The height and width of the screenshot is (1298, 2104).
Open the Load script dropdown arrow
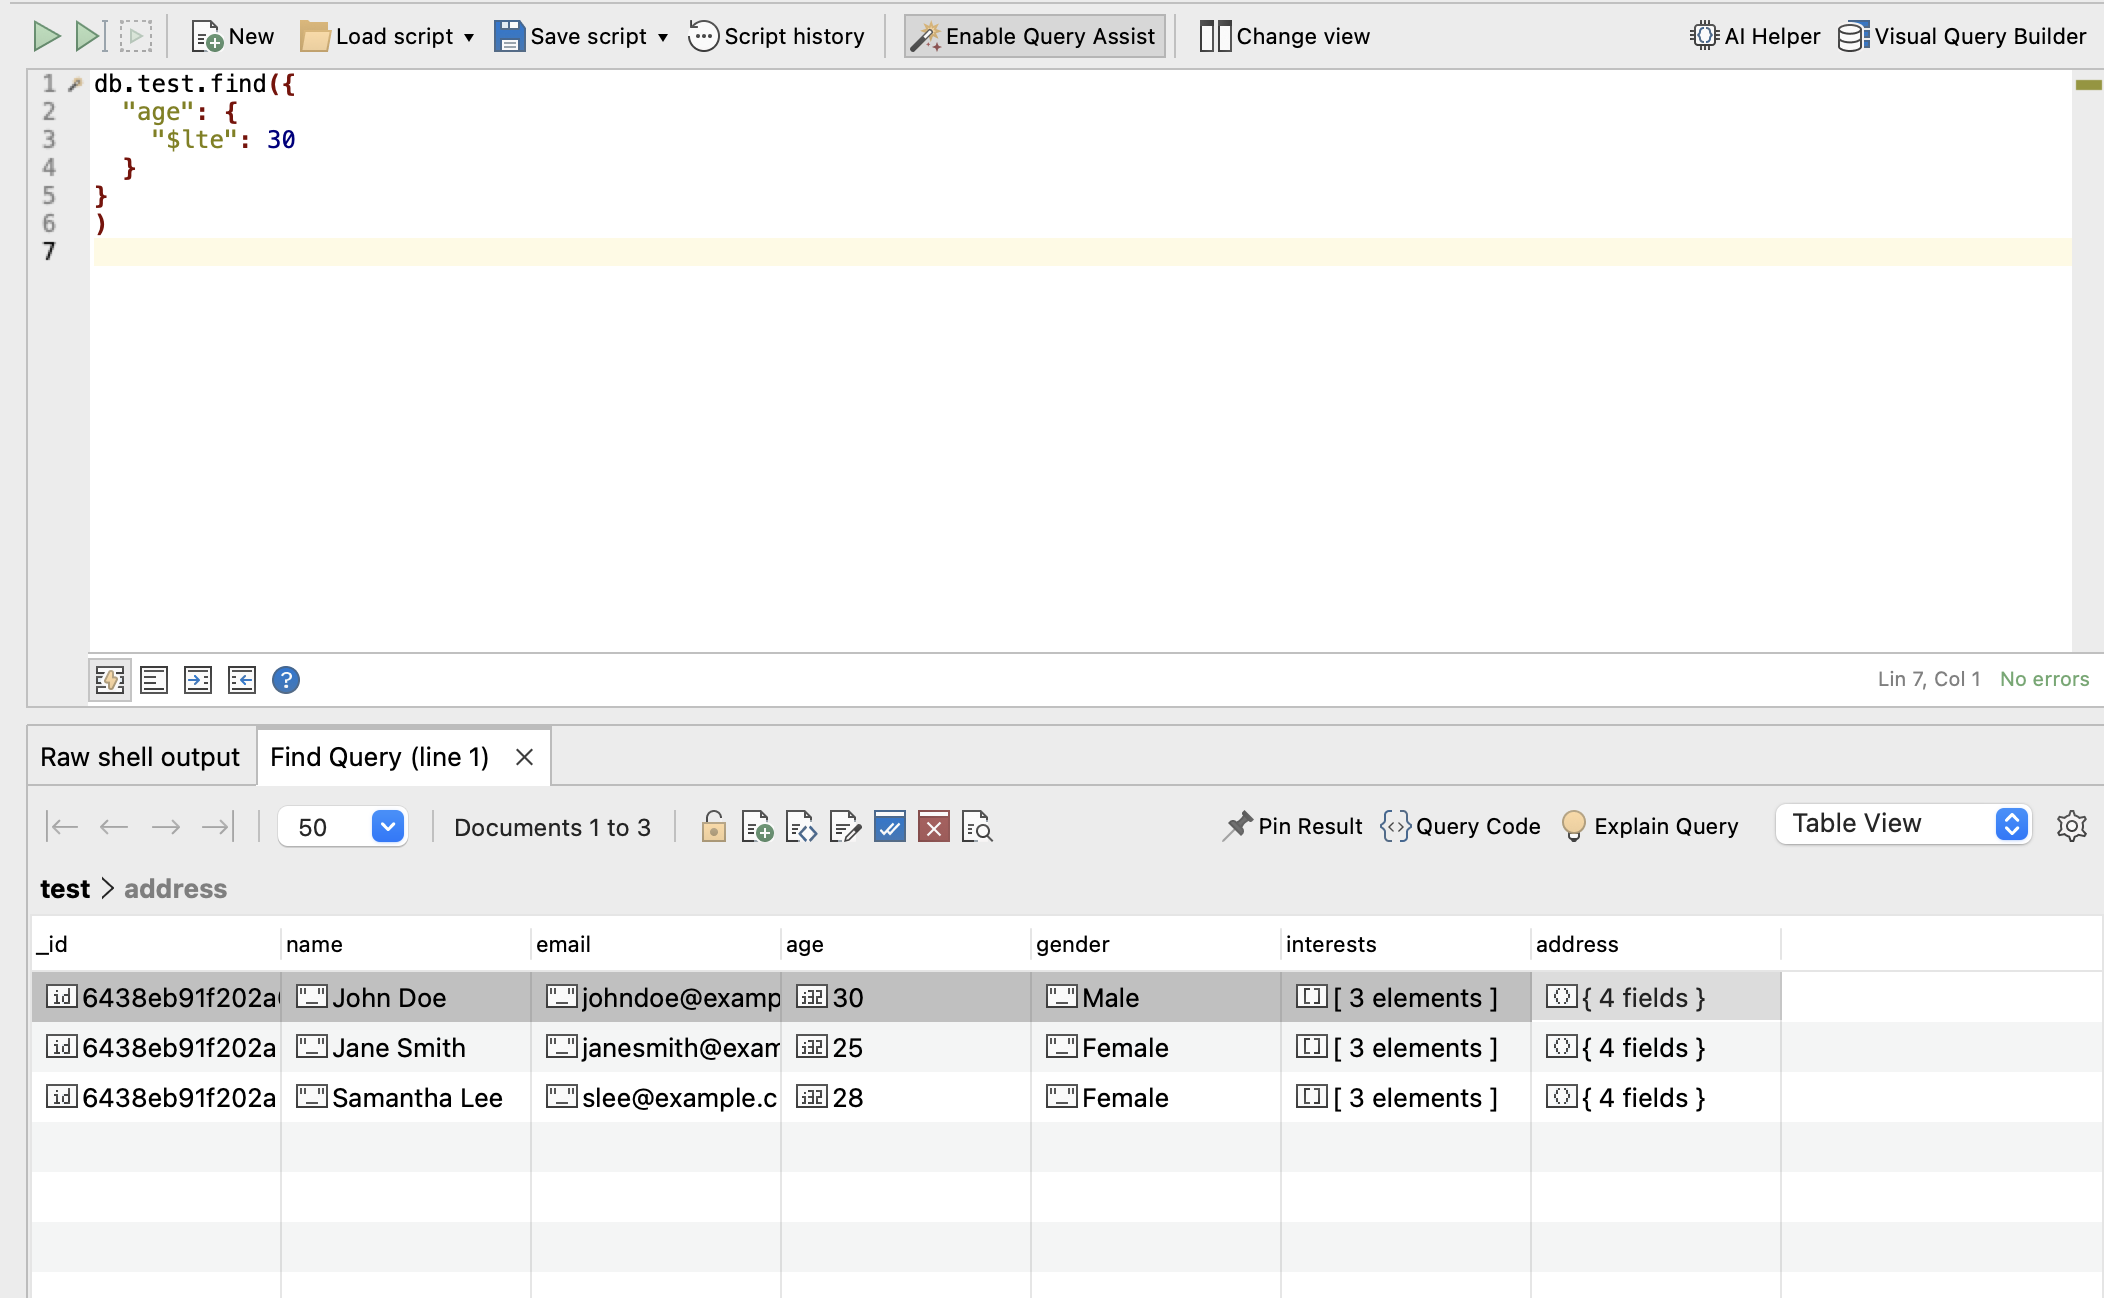469,37
